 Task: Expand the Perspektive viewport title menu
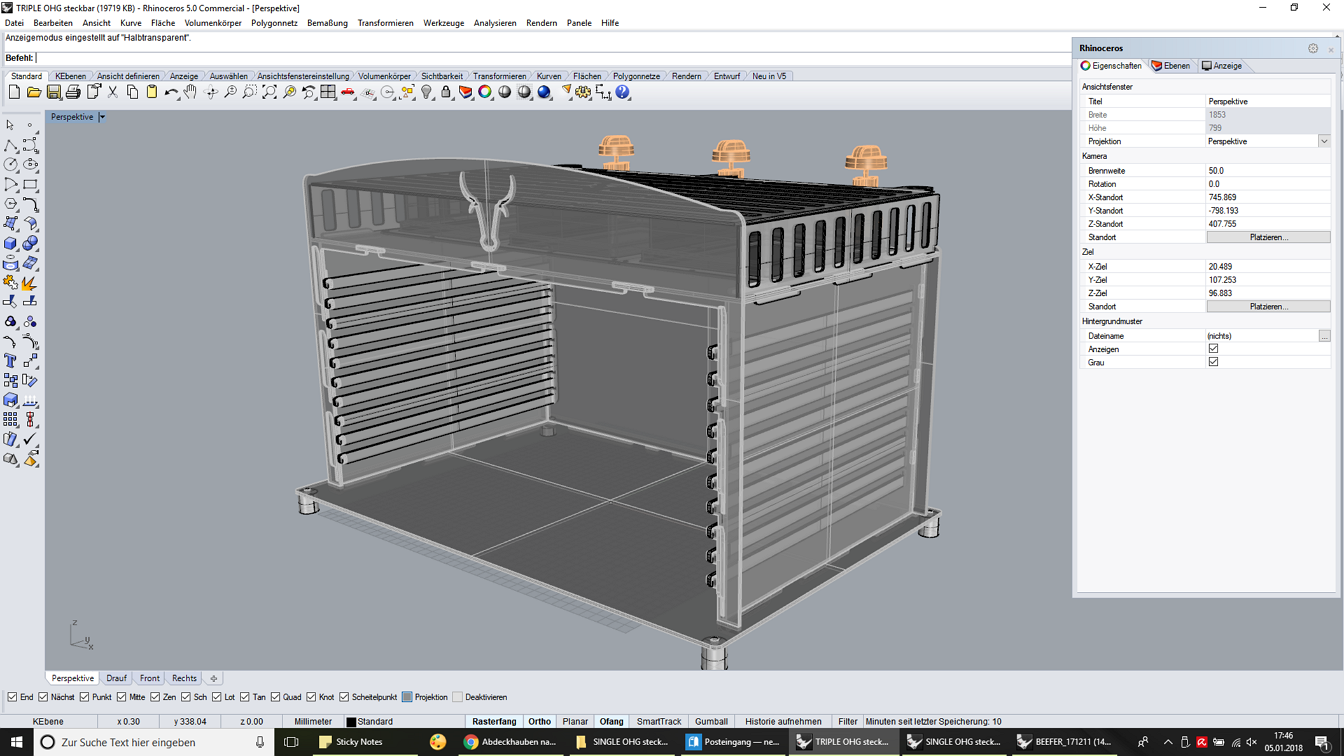tap(102, 117)
